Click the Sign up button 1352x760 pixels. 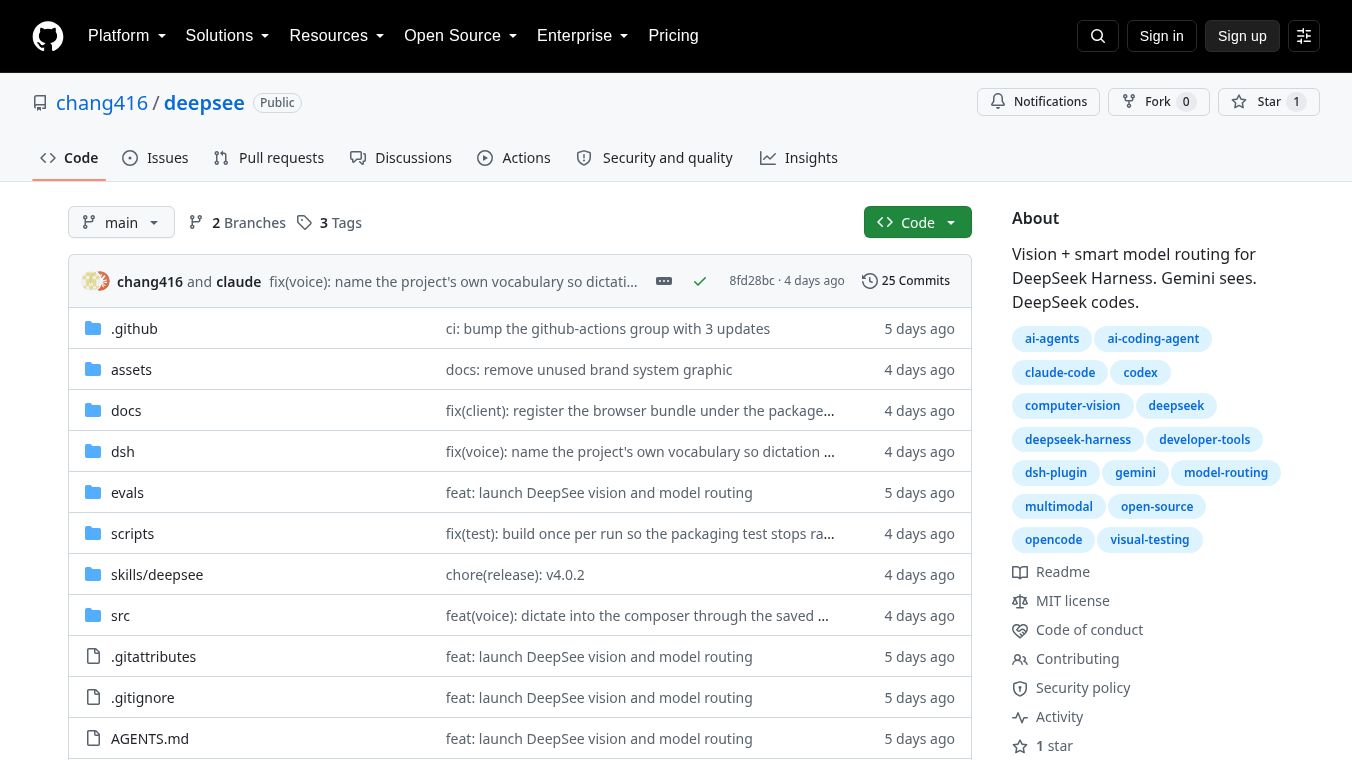tap(1242, 36)
